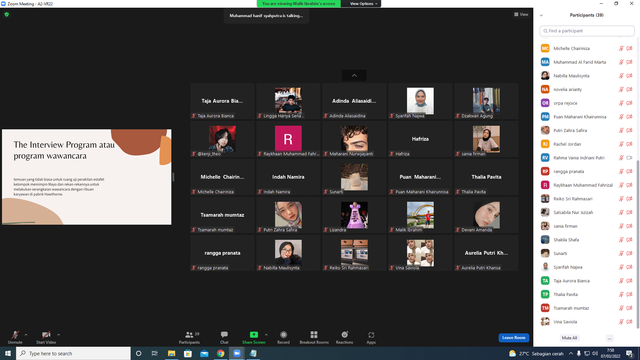The width and height of the screenshot is (640, 360).
Task: Open Mail app from the taskbar
Action: (x=204, y=353)
